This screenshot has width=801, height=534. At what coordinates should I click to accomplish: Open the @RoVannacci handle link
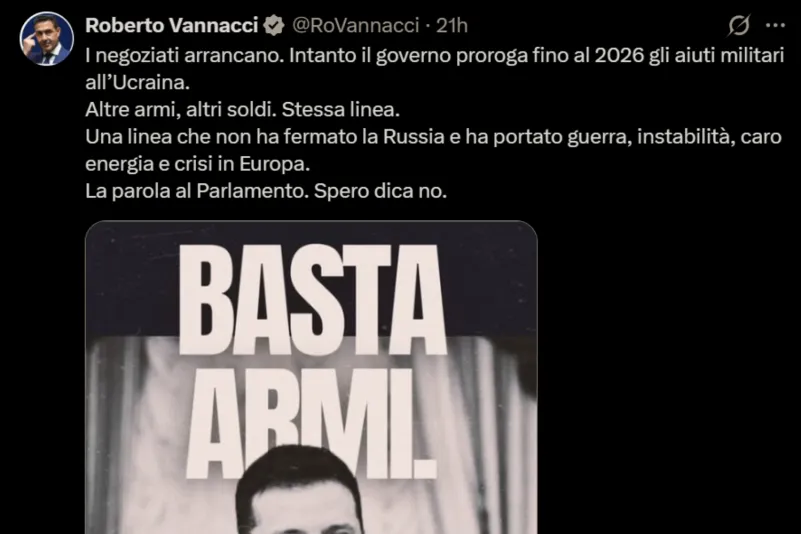click(356, 26)
